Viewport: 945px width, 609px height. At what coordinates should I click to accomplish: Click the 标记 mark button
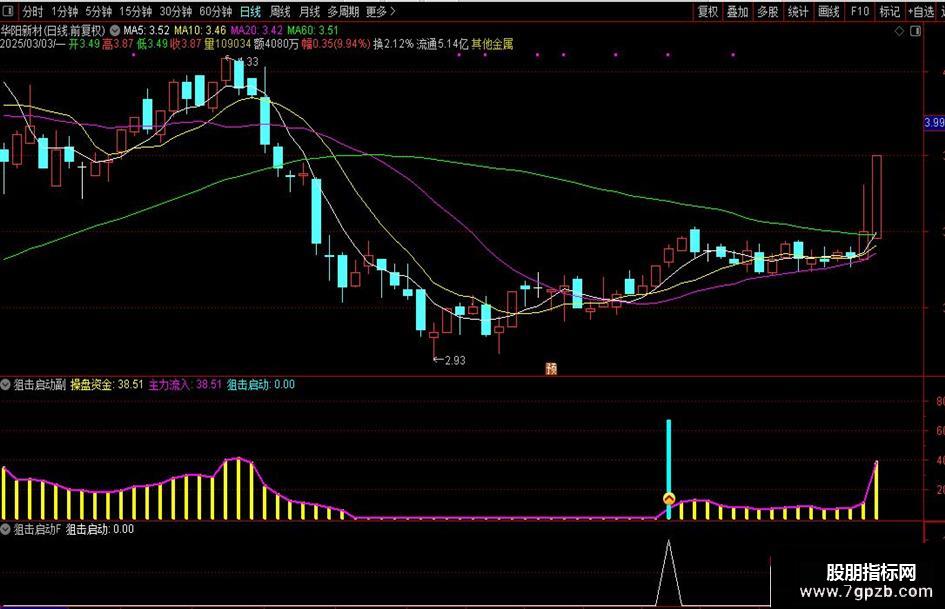(890, 11)
